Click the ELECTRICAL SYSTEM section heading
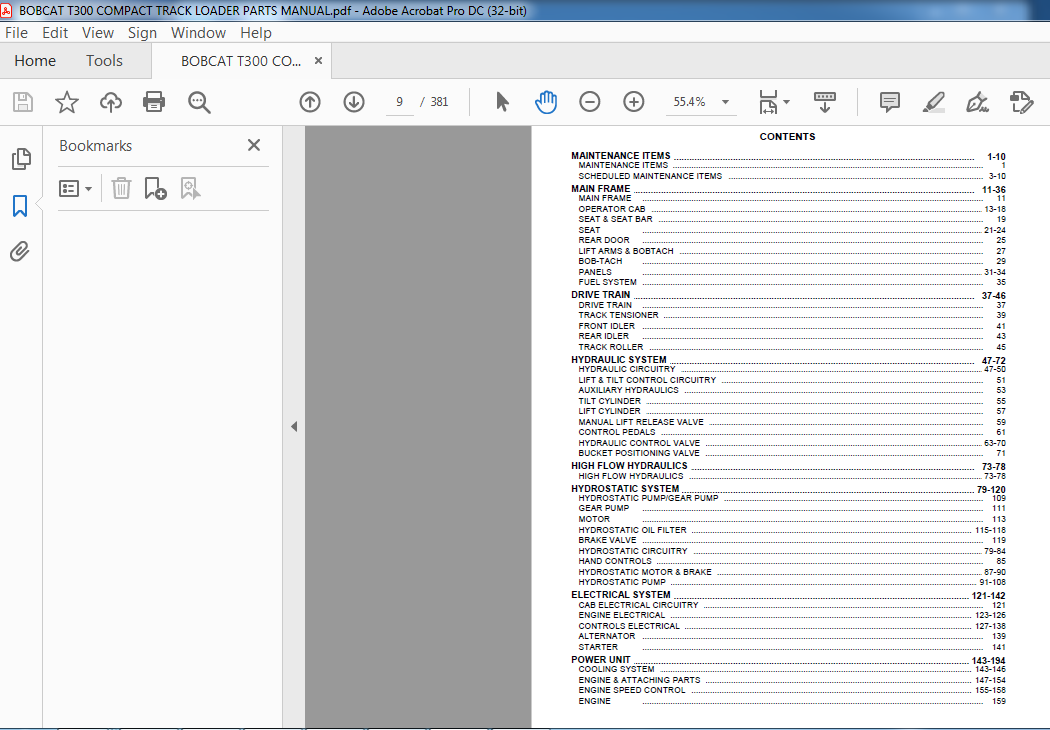 (621, 595)
